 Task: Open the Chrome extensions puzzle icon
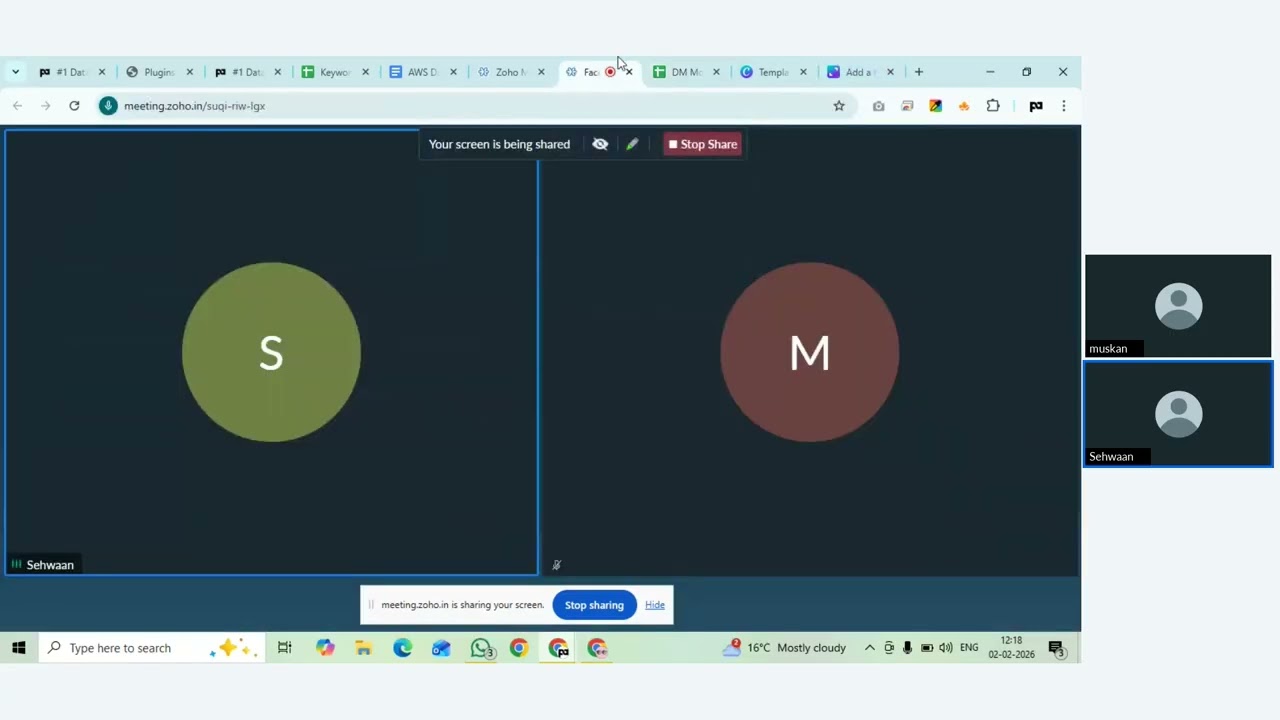[993, 106]
